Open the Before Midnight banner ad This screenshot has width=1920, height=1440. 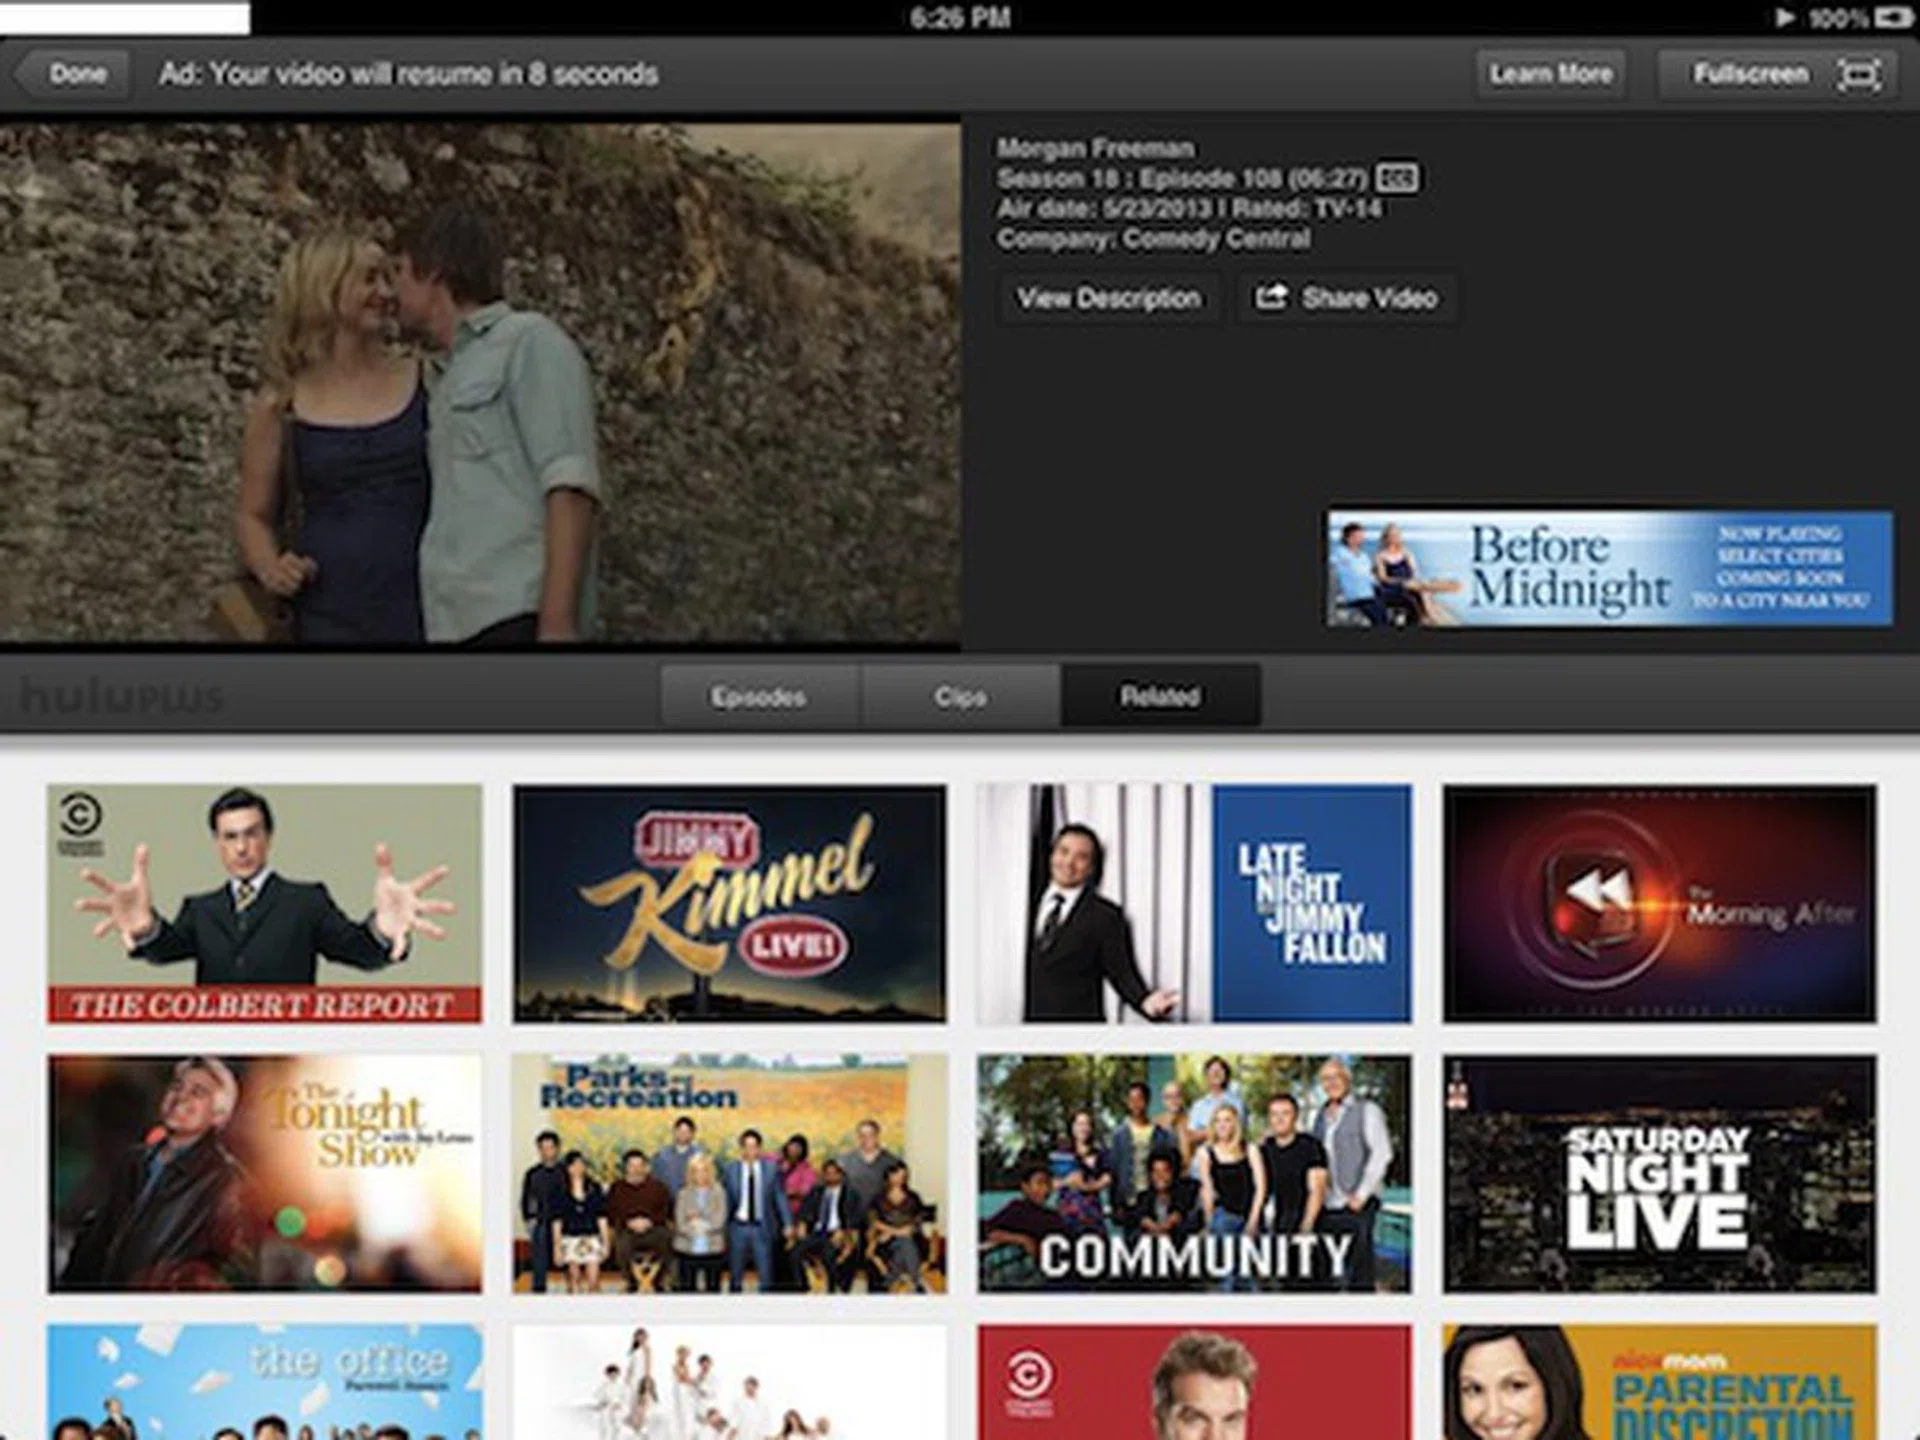[1609, 568]
